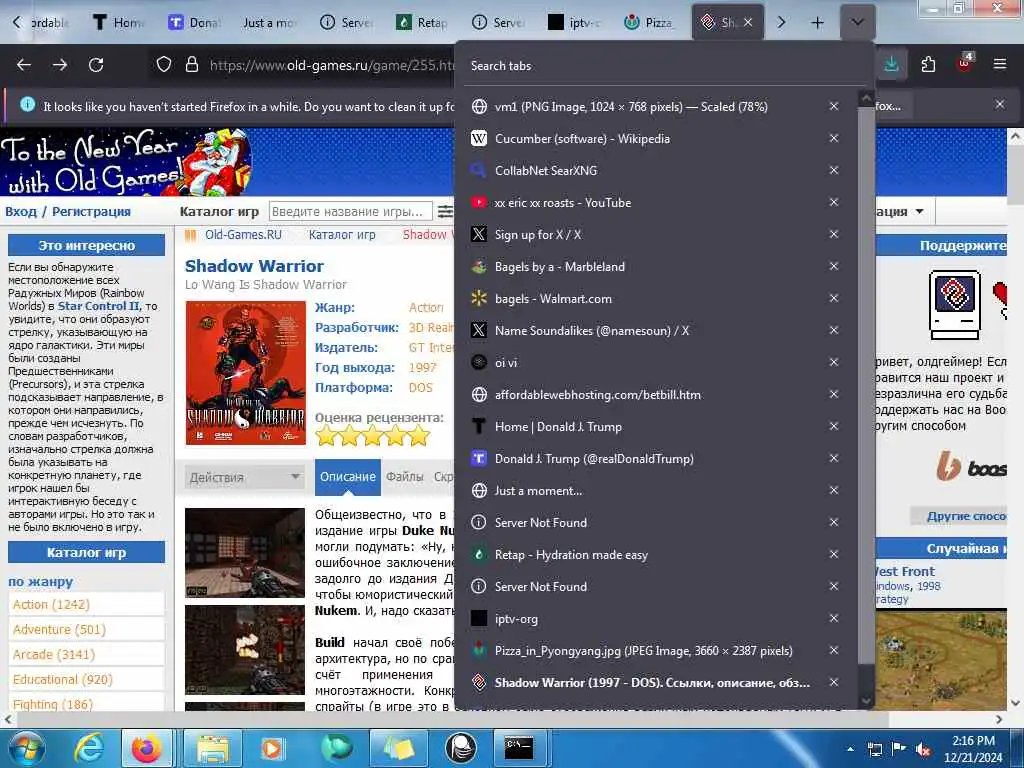Close the bagels - Walmart.com tab from list

834,298
